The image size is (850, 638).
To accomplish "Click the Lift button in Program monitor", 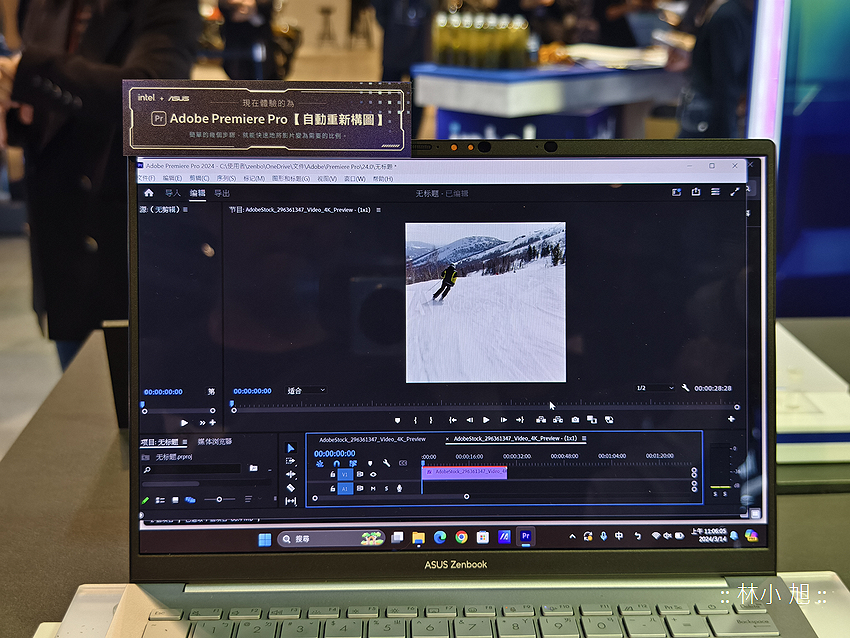I will [x=541, y=420].
